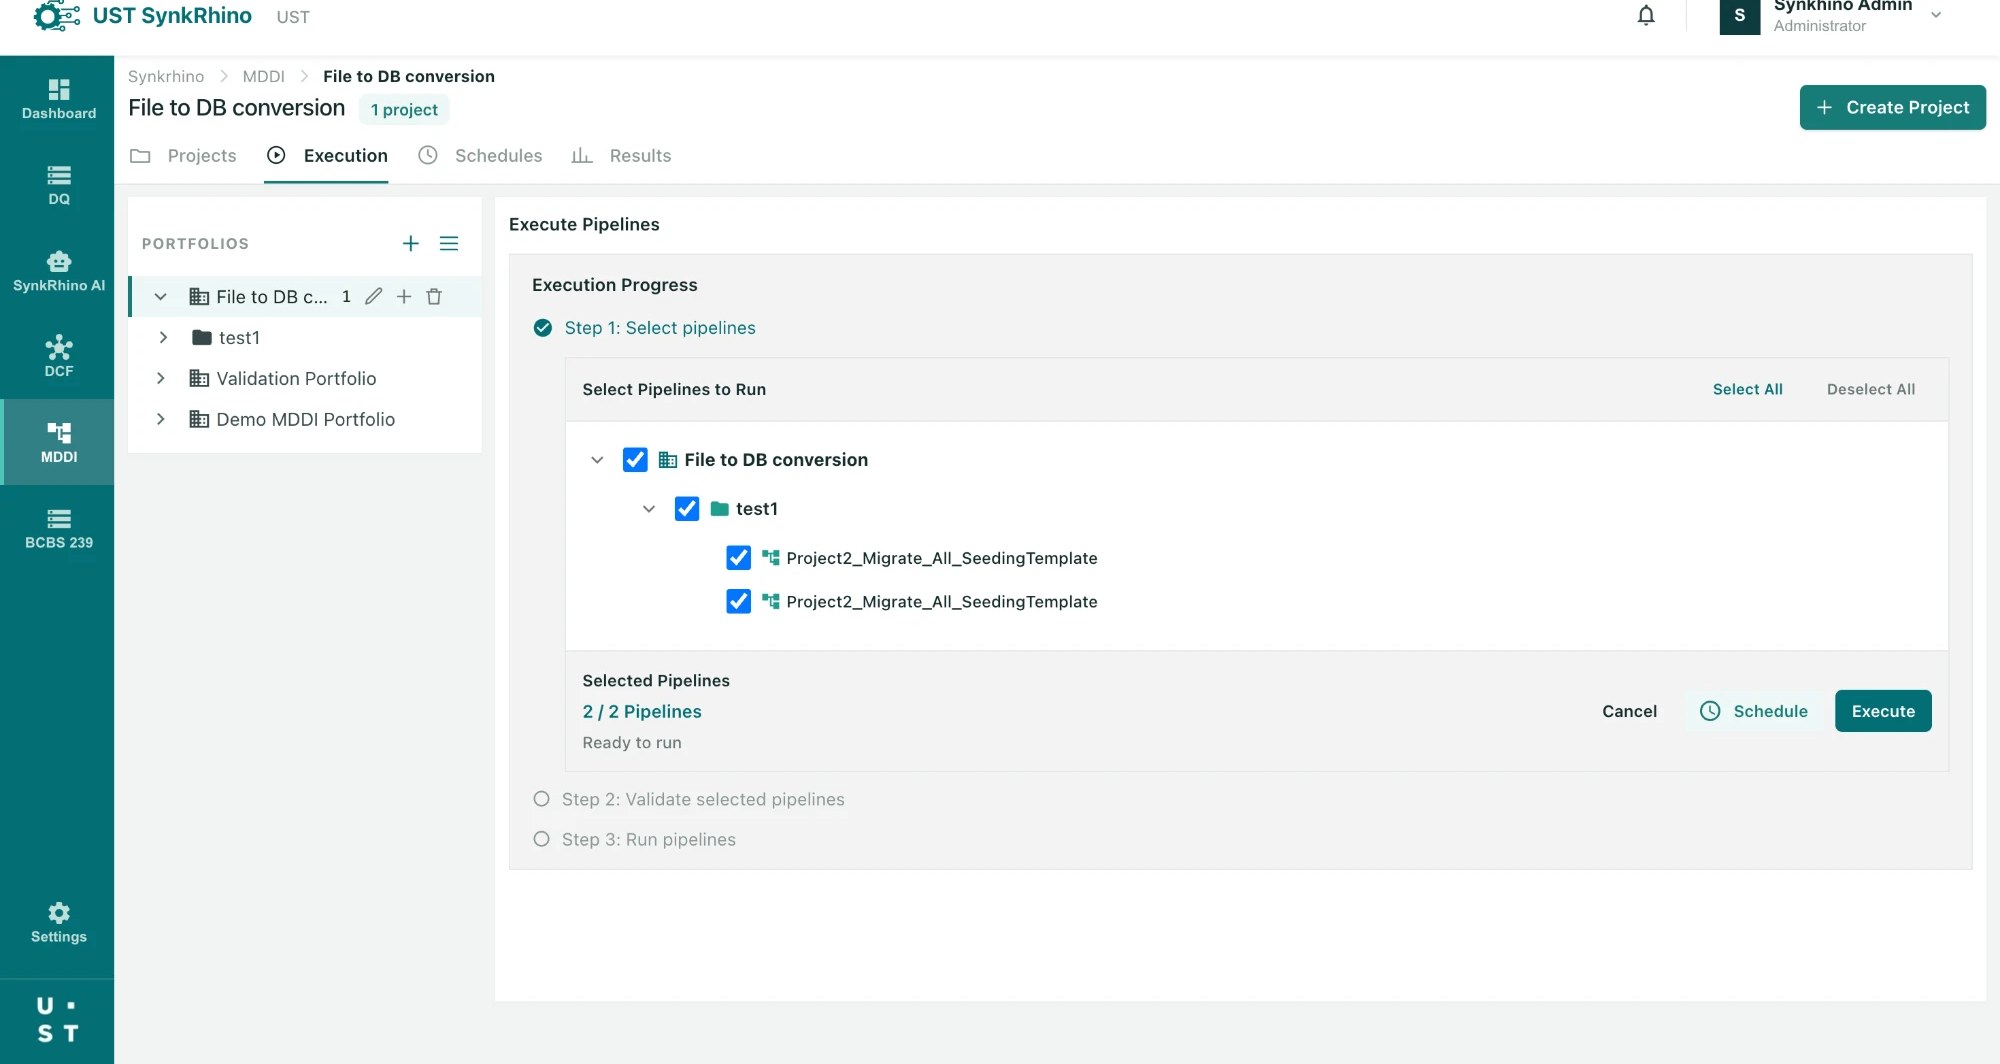Click the Deselect All link
2000x1064 pixels.
point(1870,389)
